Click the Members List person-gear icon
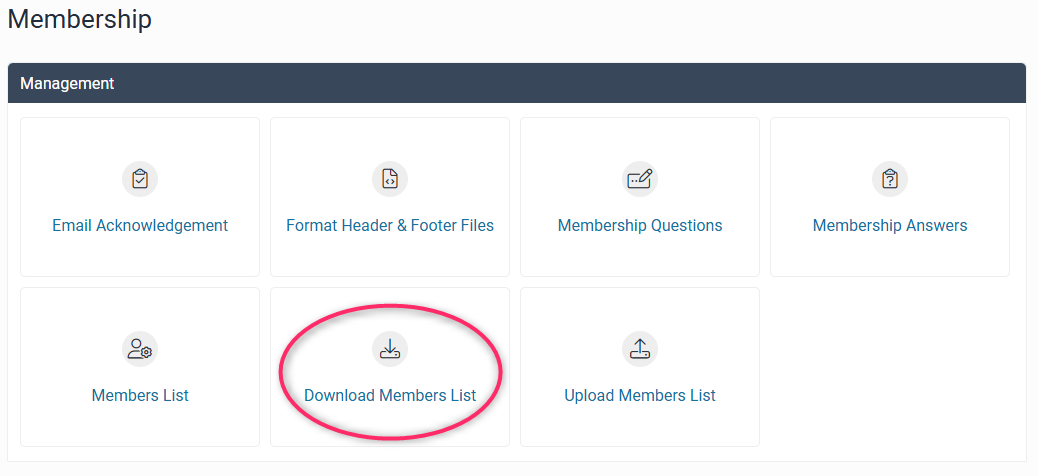Viewport: 1038px width, 476px height. (x=140, y=349)
